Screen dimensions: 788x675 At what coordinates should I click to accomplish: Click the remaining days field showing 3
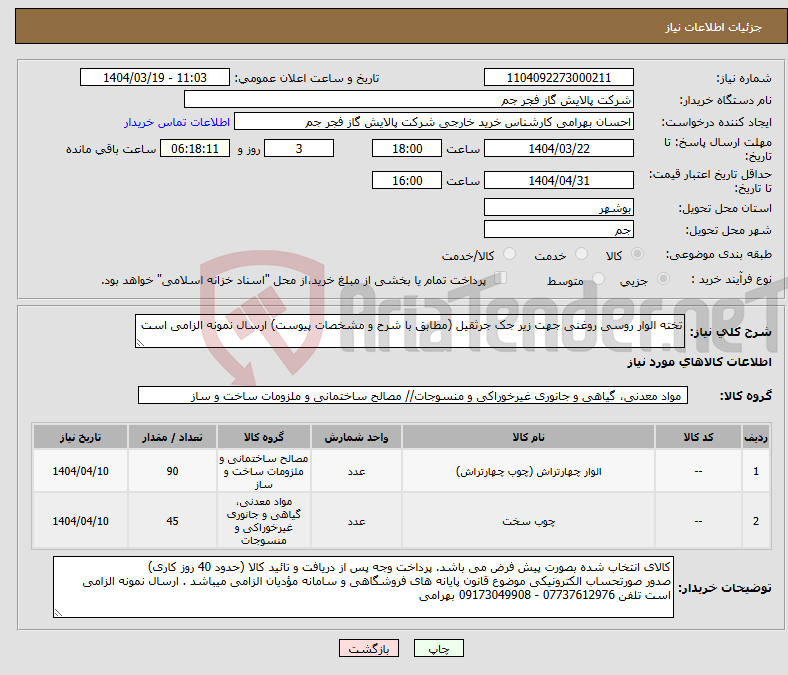coord(299,148)
